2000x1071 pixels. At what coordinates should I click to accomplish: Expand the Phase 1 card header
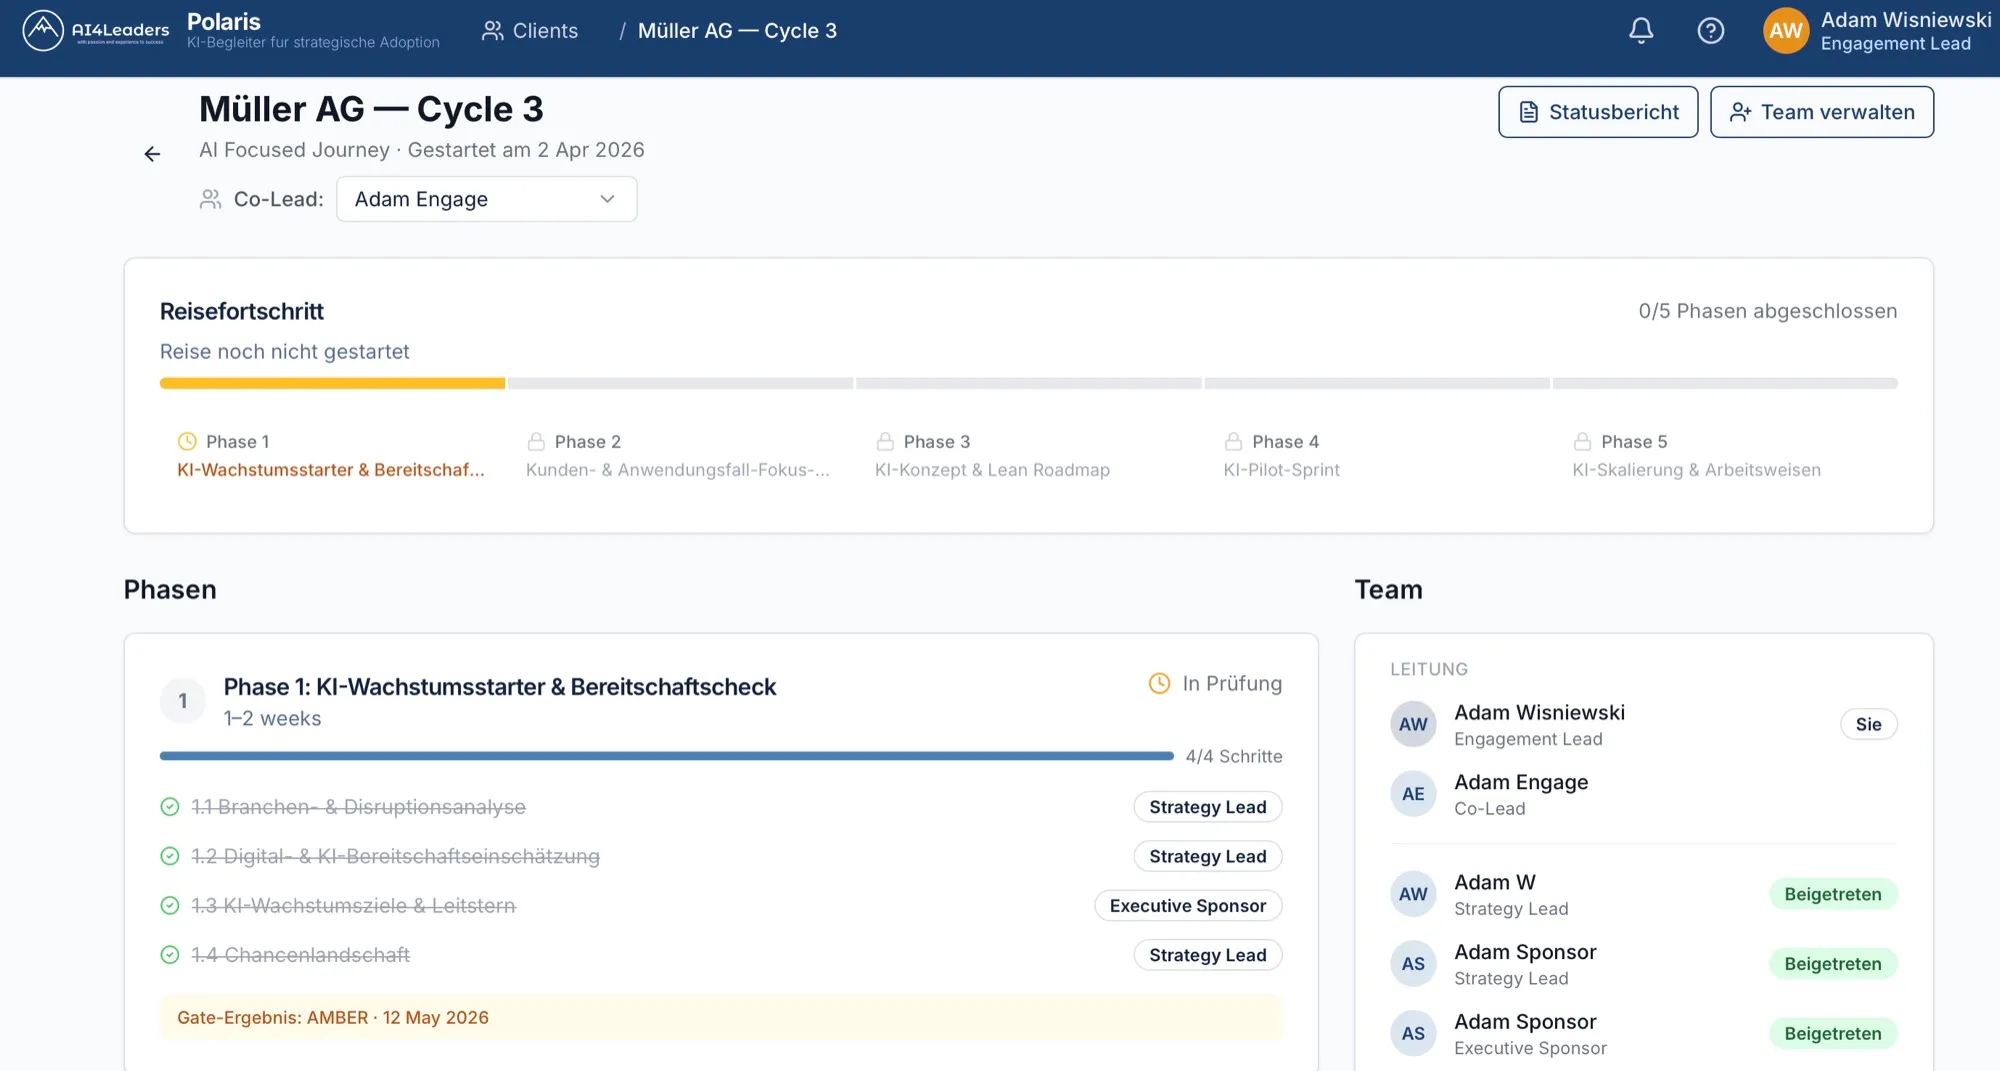(x=720, y=701)
